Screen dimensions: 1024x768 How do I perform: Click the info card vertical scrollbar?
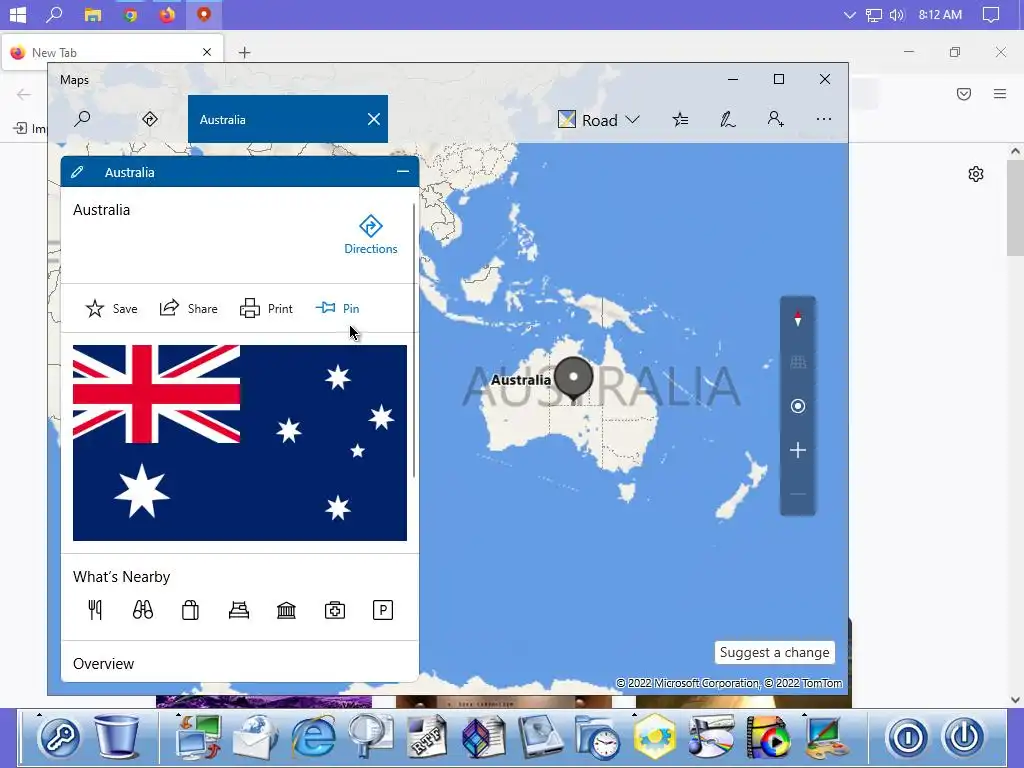click(414, 341)
